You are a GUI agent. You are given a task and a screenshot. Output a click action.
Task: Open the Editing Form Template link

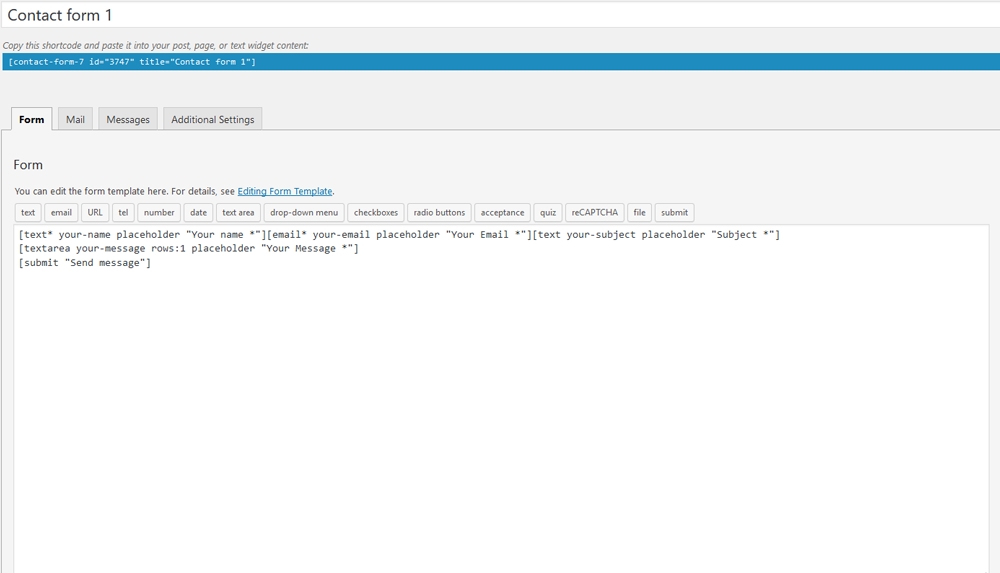click(285, 191)
